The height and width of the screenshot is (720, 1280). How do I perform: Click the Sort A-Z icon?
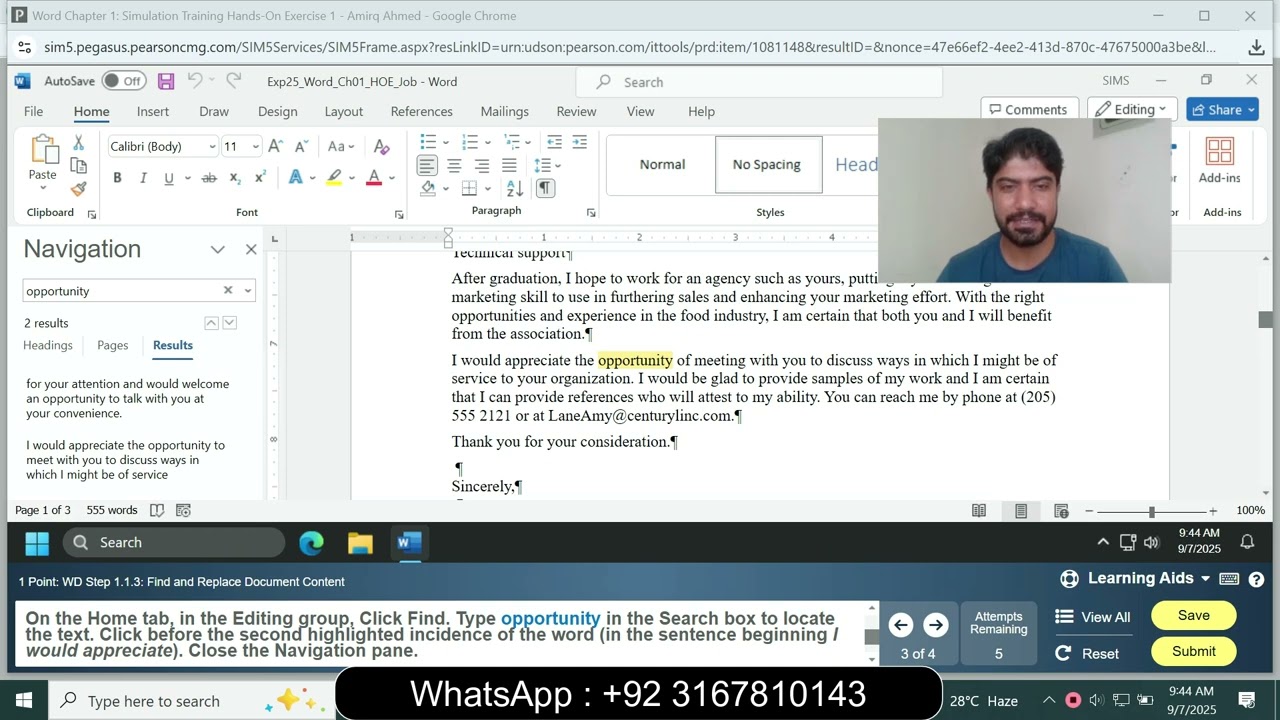(514, 188)
